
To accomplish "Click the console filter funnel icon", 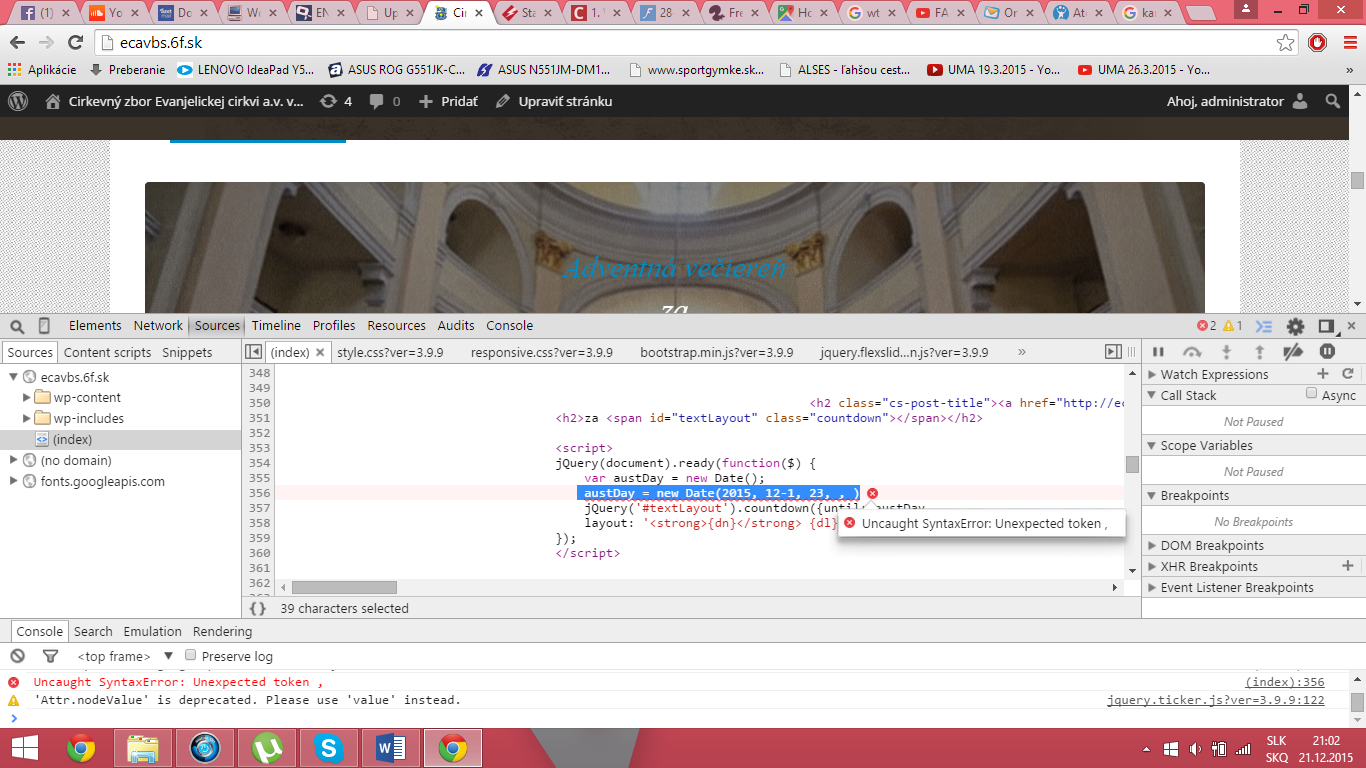I will [x=50, y=656].
